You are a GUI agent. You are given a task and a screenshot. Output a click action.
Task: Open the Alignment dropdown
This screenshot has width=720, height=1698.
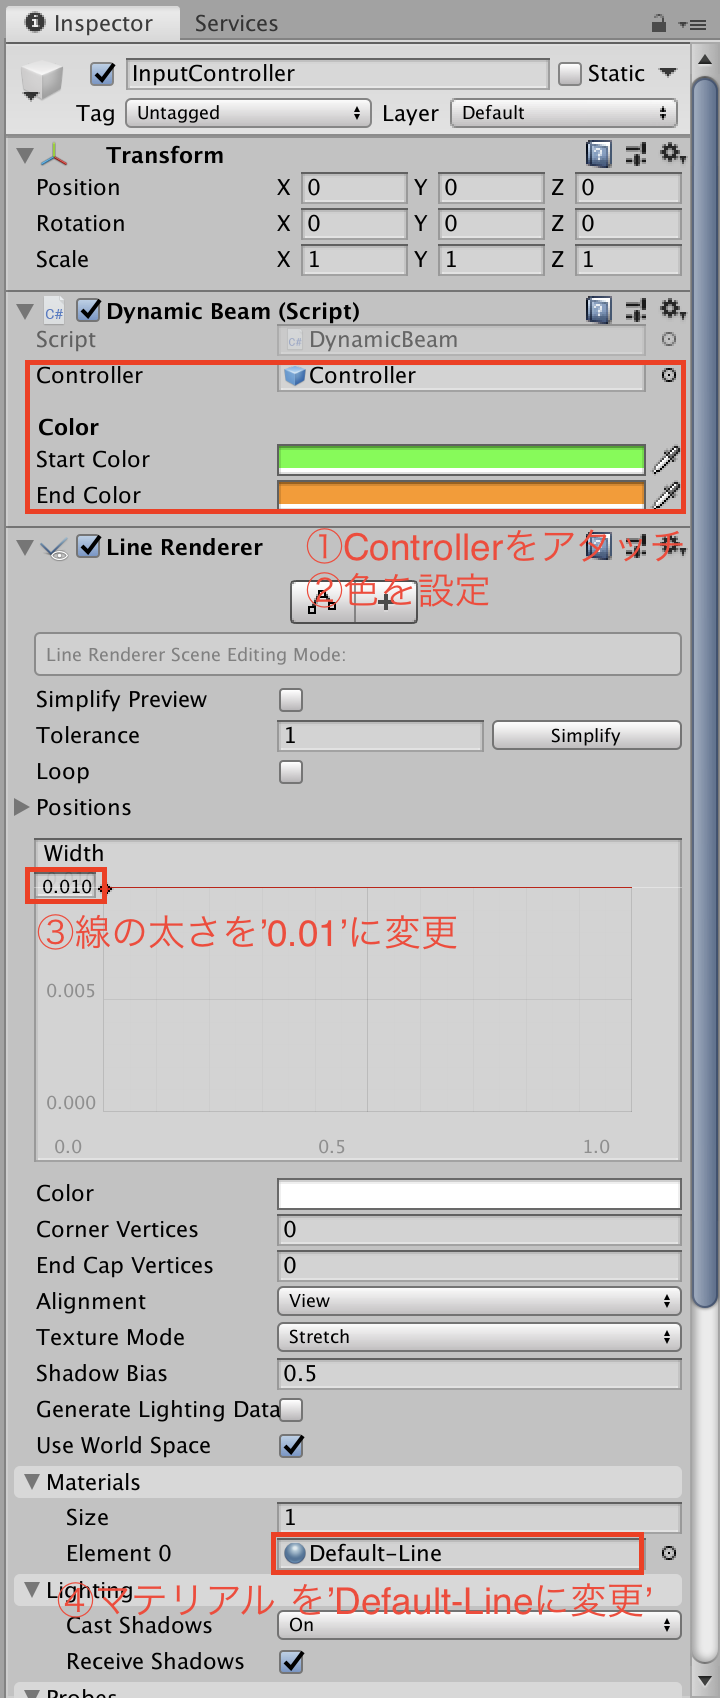[x=479, y=1301]
